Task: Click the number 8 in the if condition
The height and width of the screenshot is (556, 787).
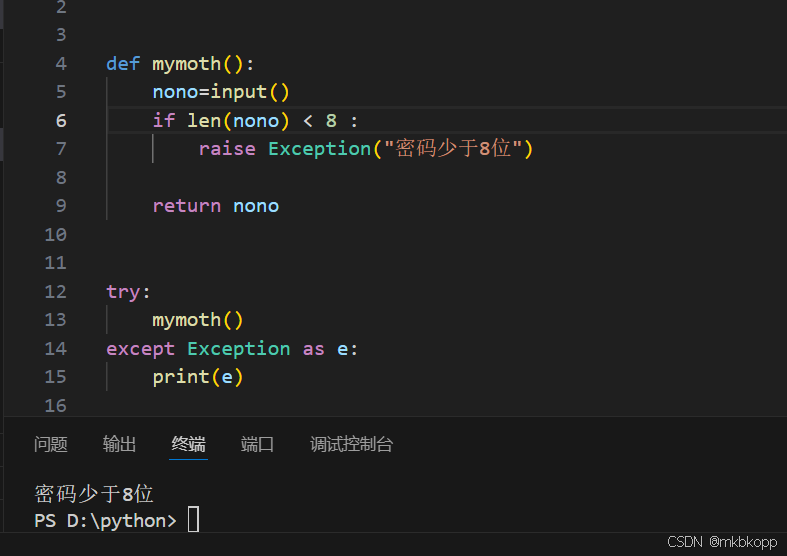Action: 331,120
